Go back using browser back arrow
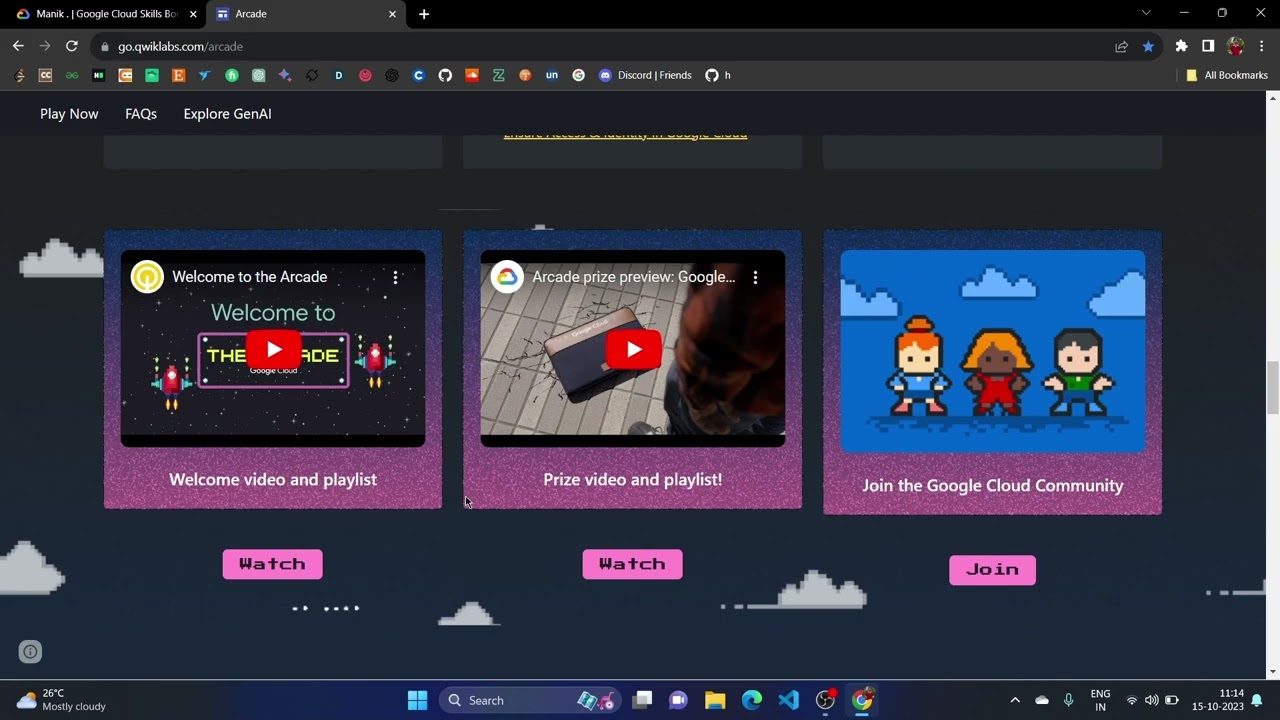Screen dimensions: 1280x720 (x=18, y=46)
